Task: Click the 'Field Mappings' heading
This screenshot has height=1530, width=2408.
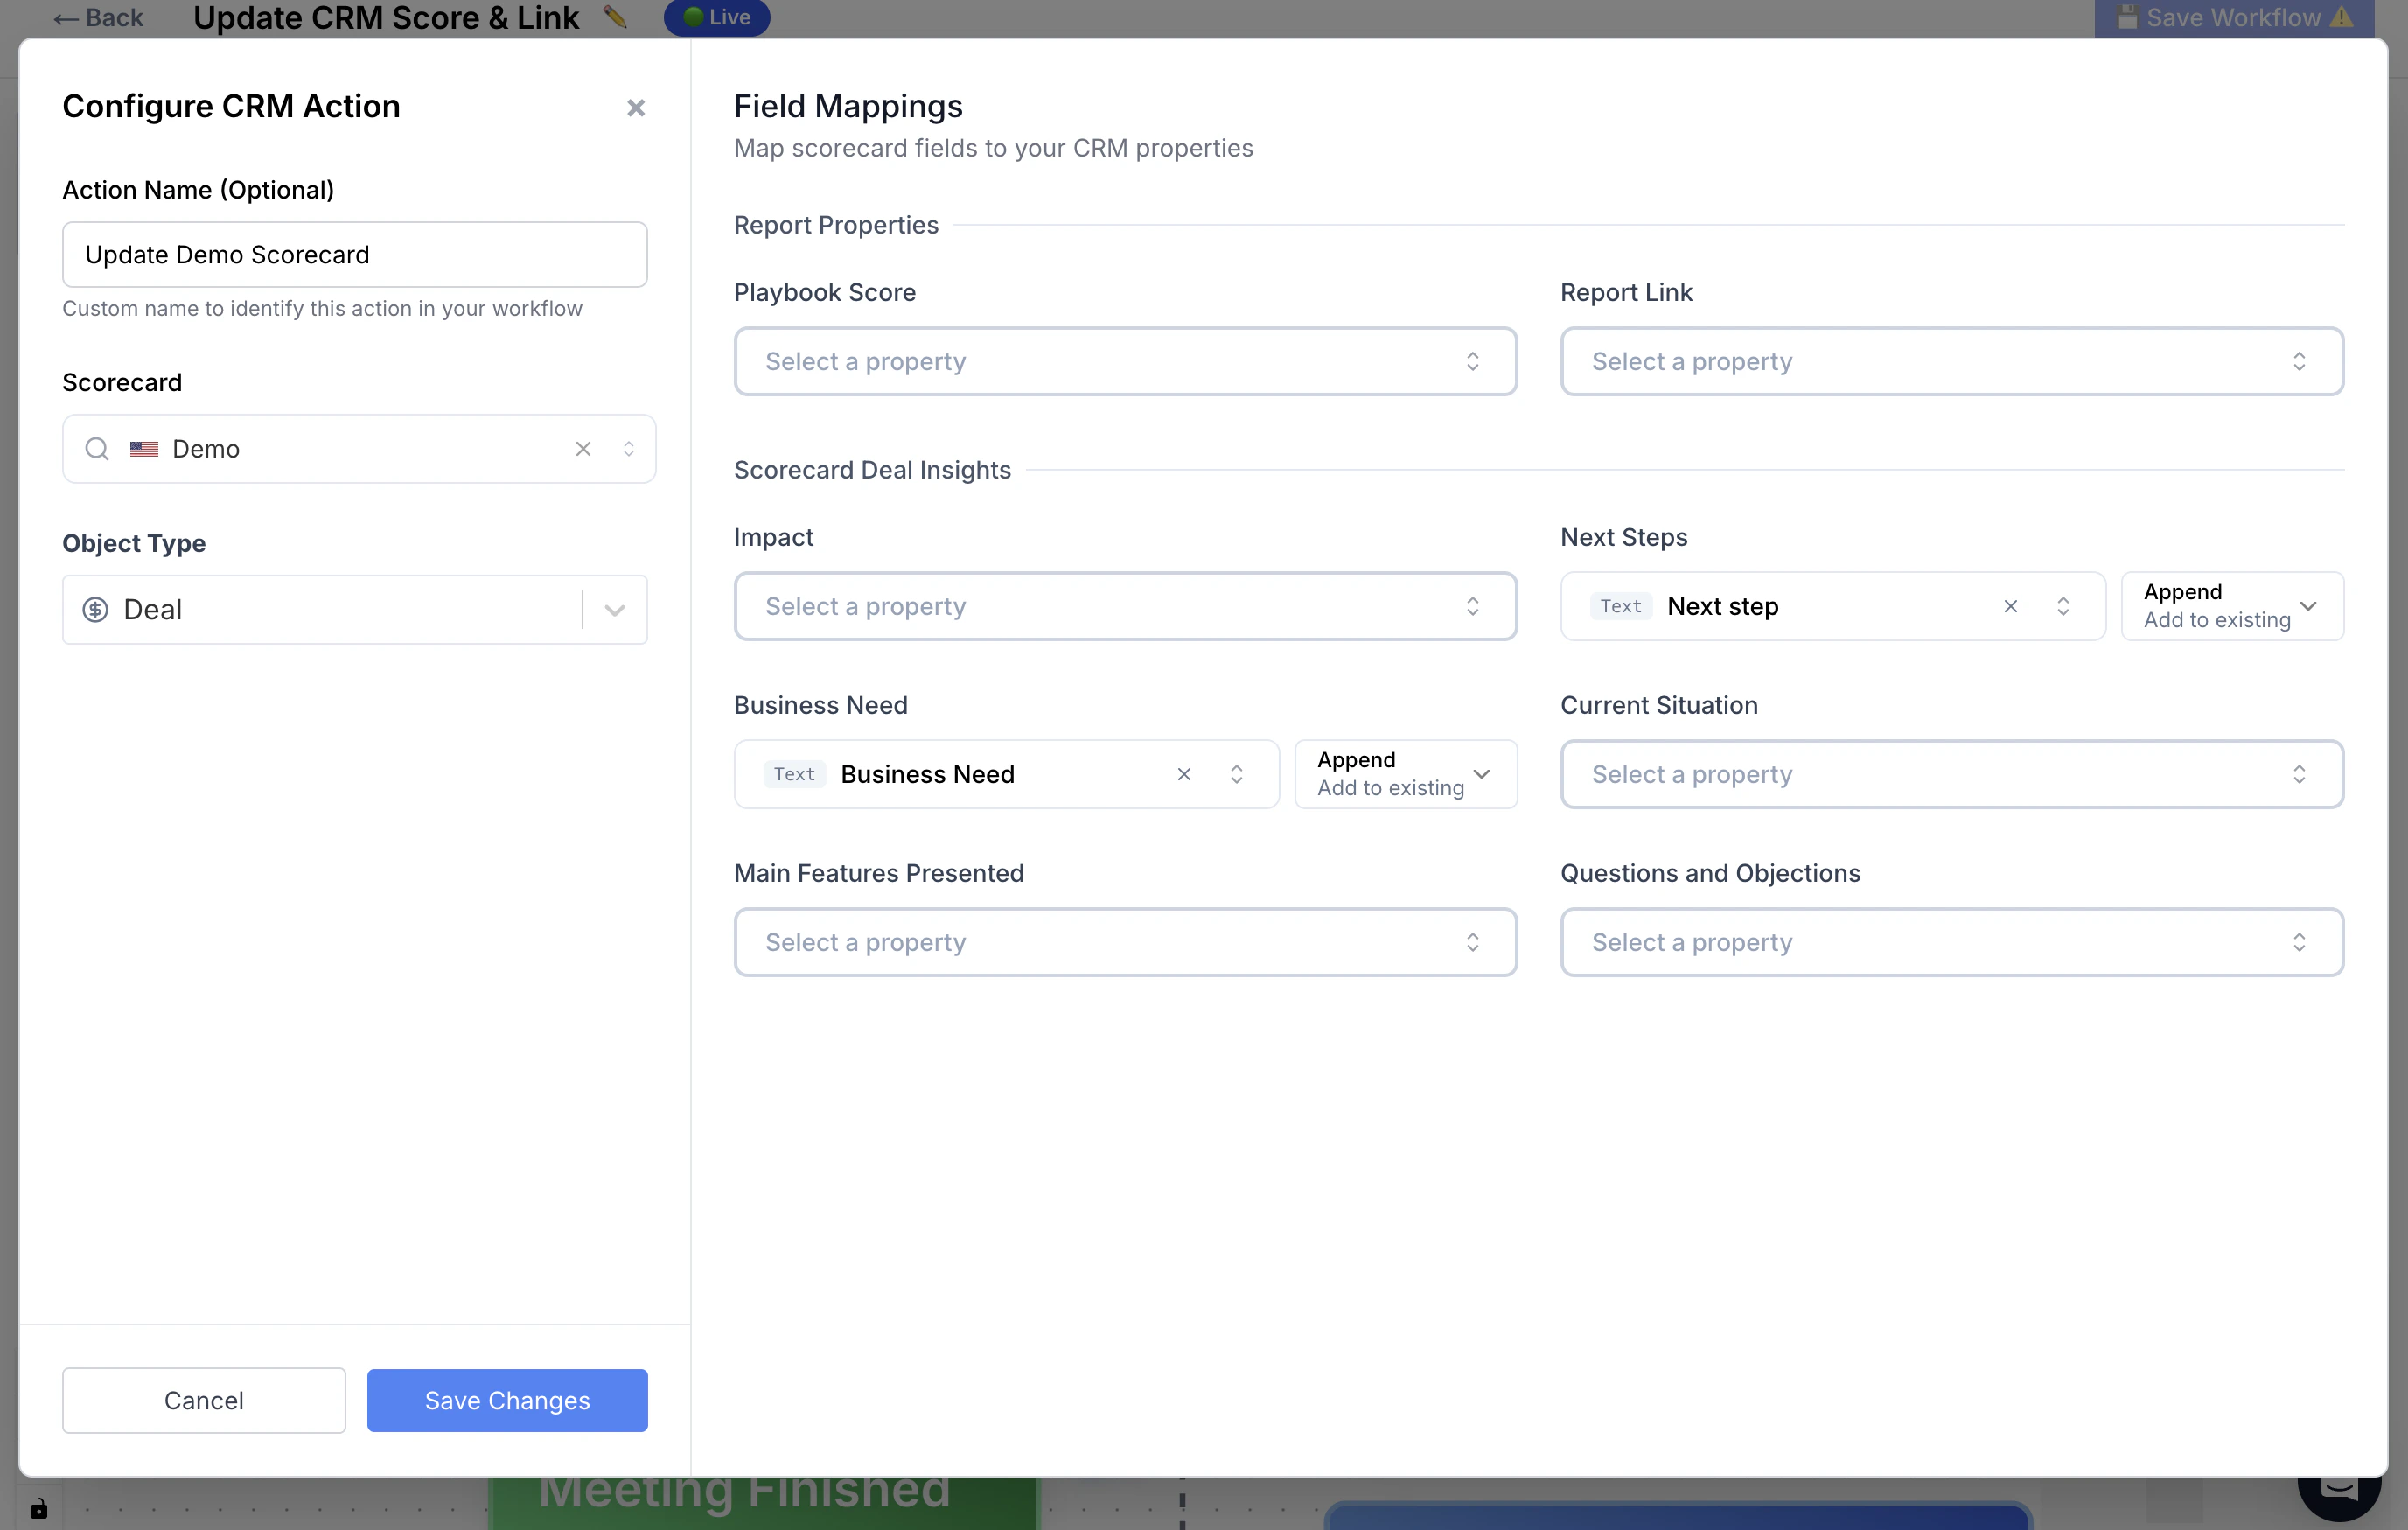Action: pyautogui.click(x=848, y=106)
